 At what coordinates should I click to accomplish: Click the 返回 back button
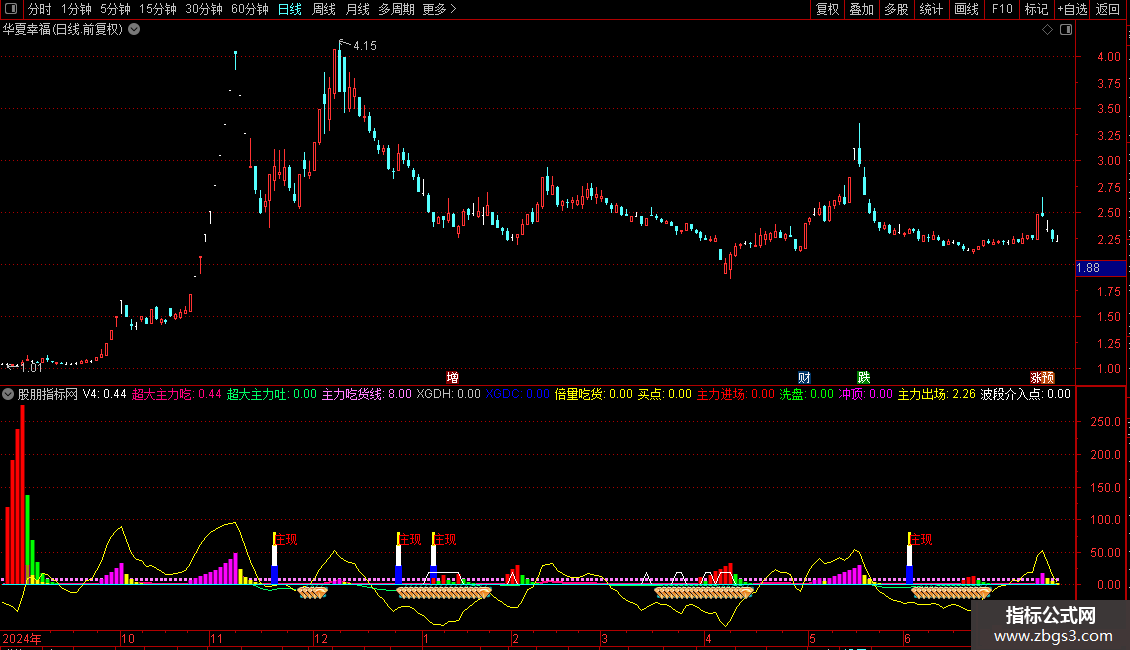pos(1108,9)
